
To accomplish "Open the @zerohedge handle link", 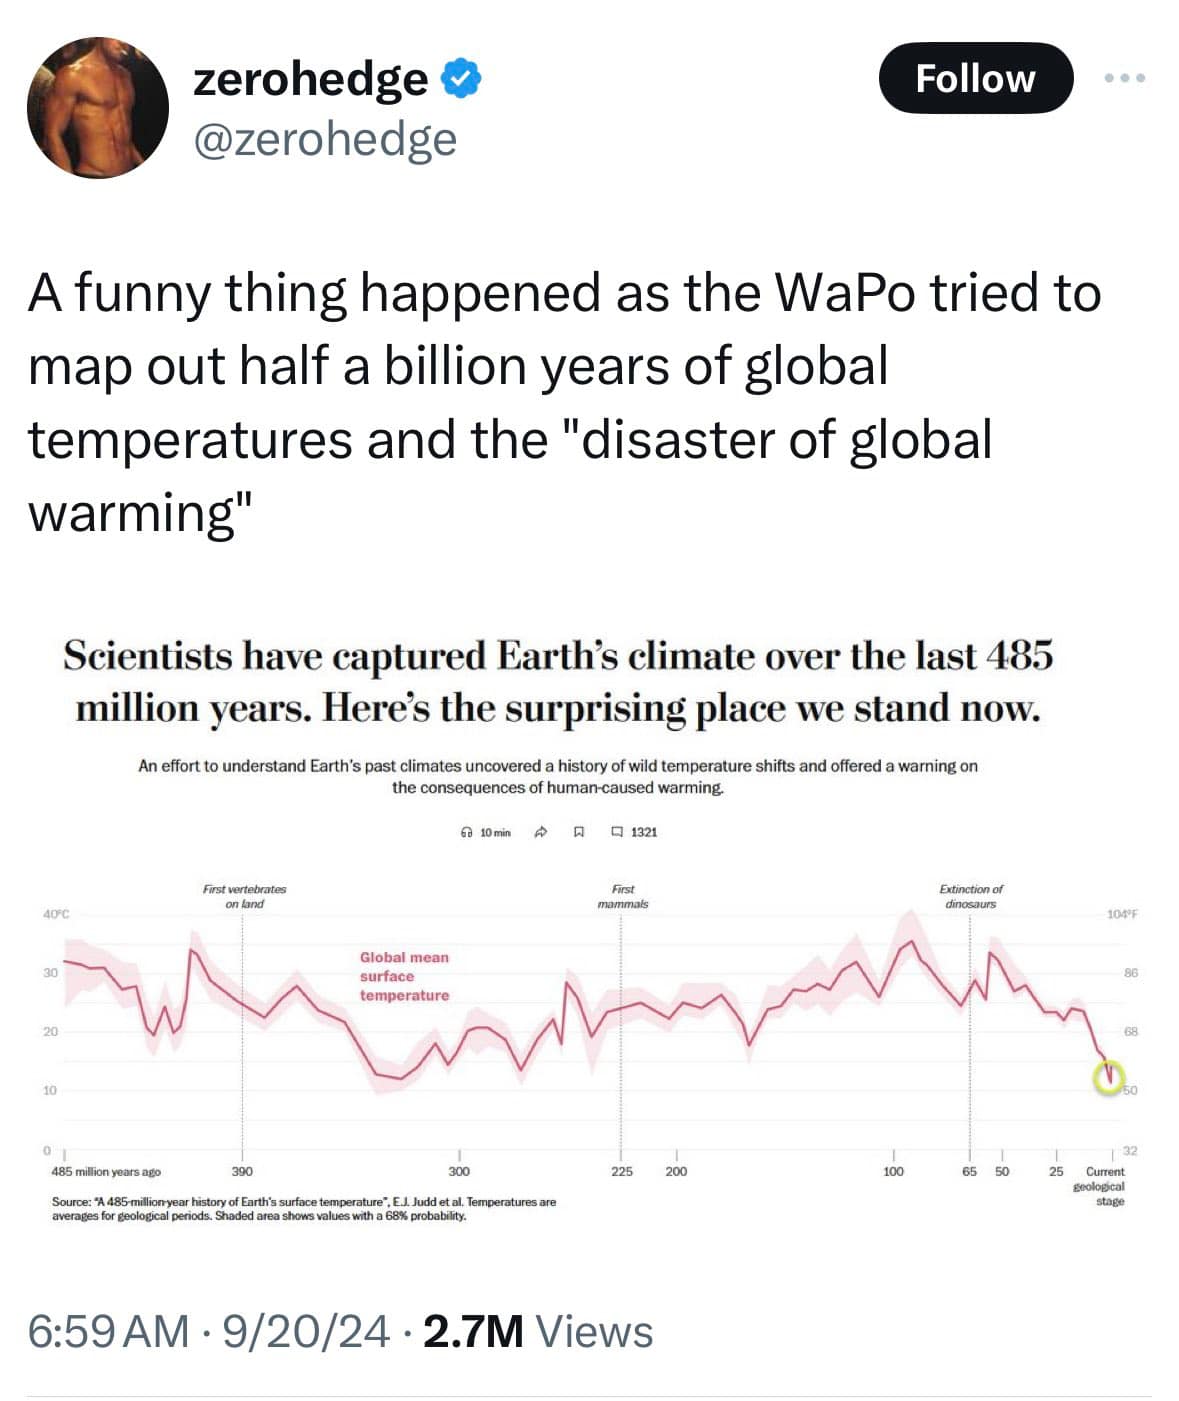I will pos(324,139).
